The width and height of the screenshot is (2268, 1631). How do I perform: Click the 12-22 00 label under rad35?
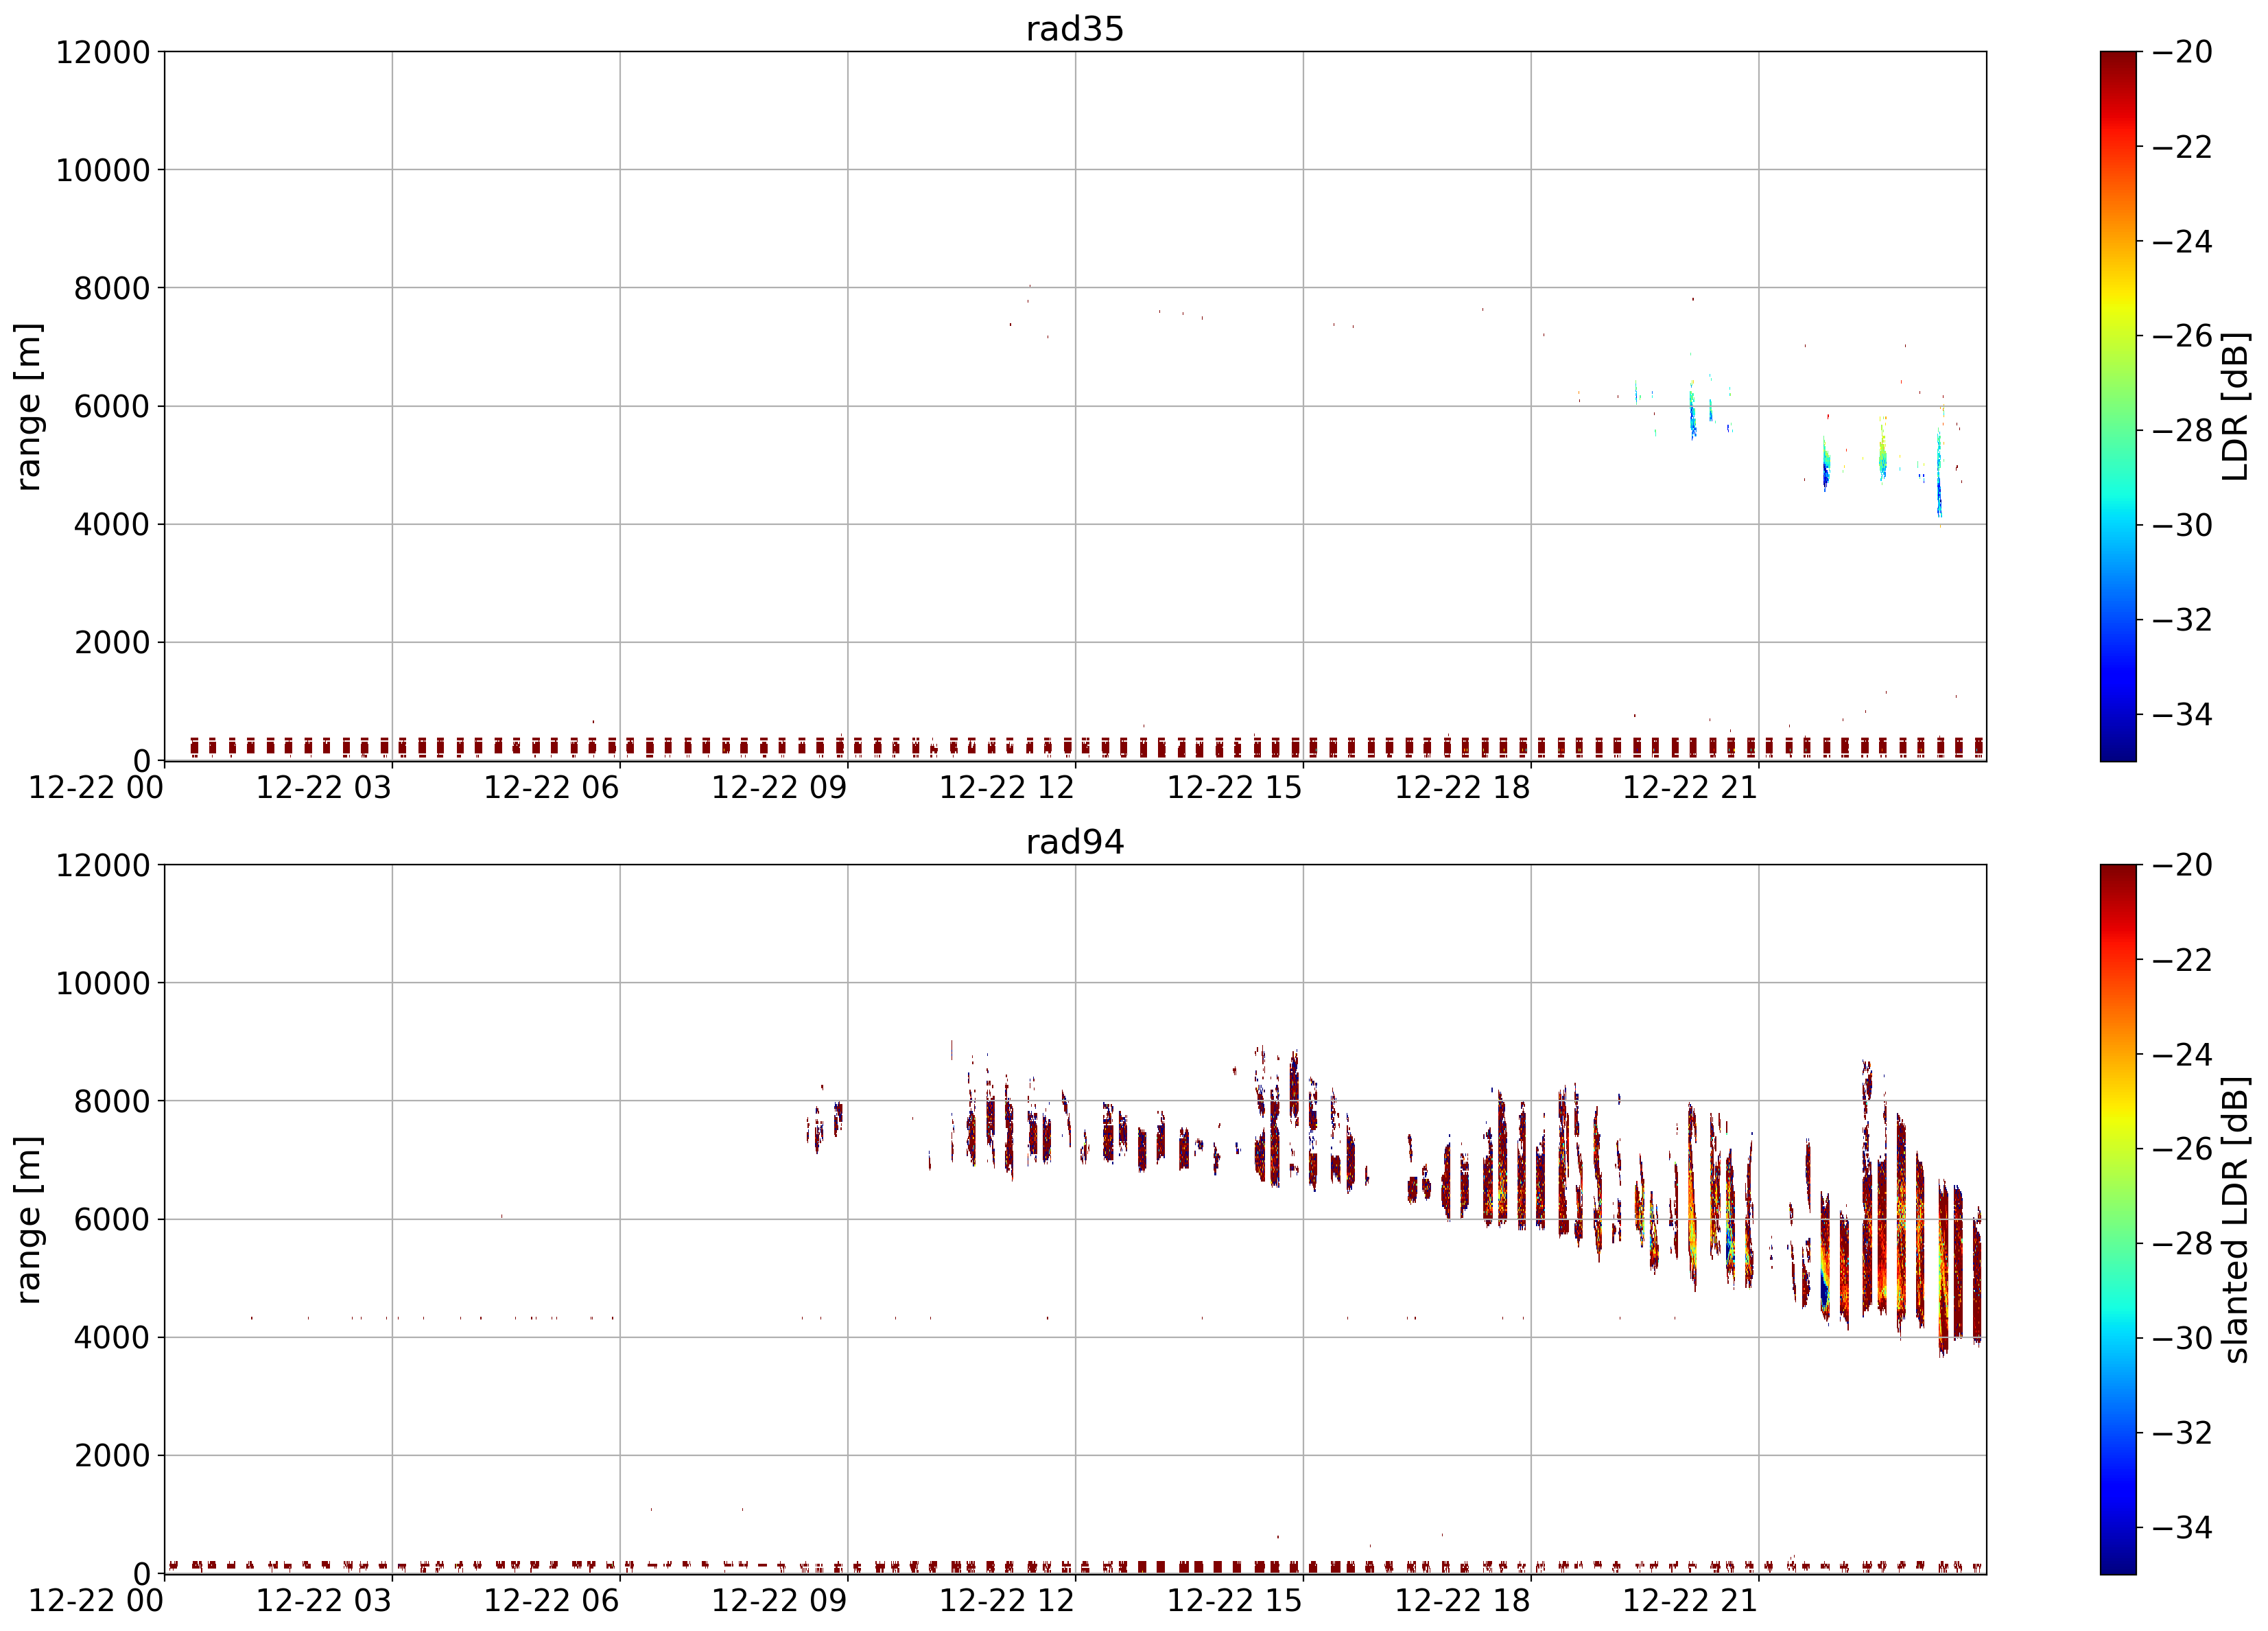click(x=96, y=788)
